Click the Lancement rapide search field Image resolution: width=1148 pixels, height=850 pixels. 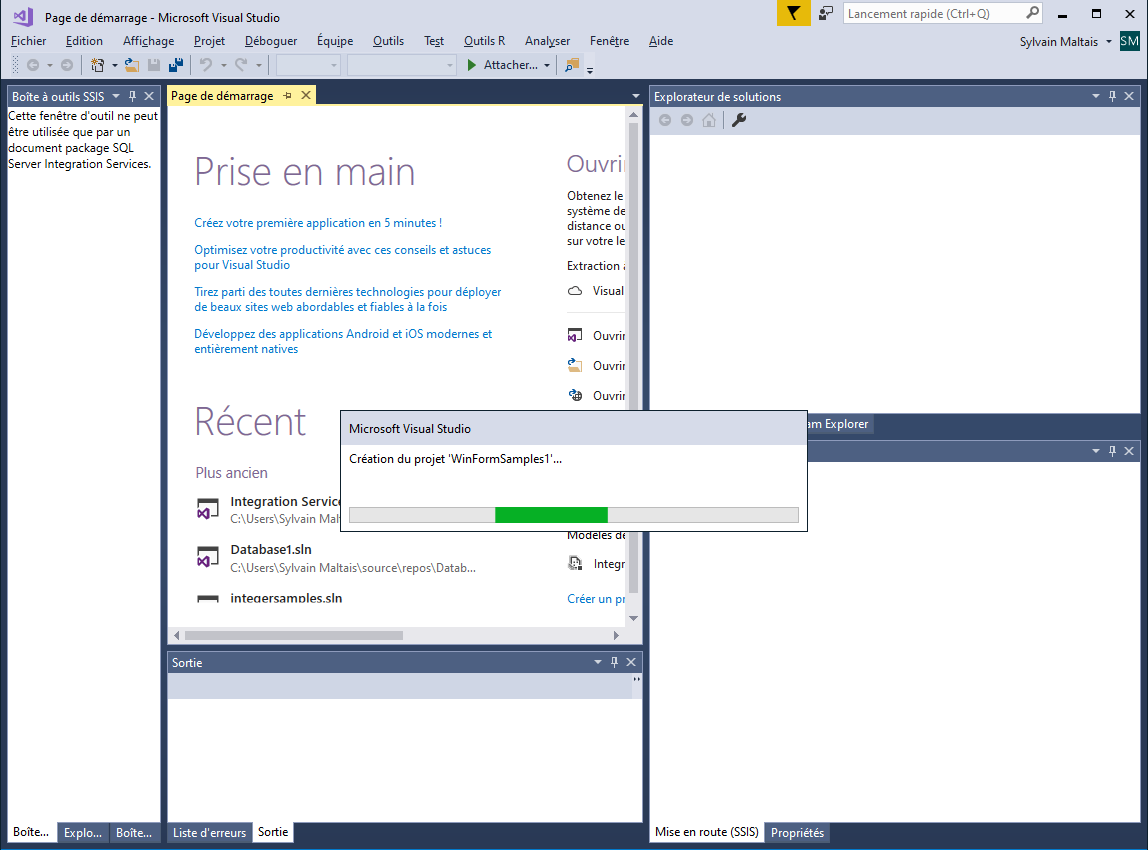tap(932, 13)
